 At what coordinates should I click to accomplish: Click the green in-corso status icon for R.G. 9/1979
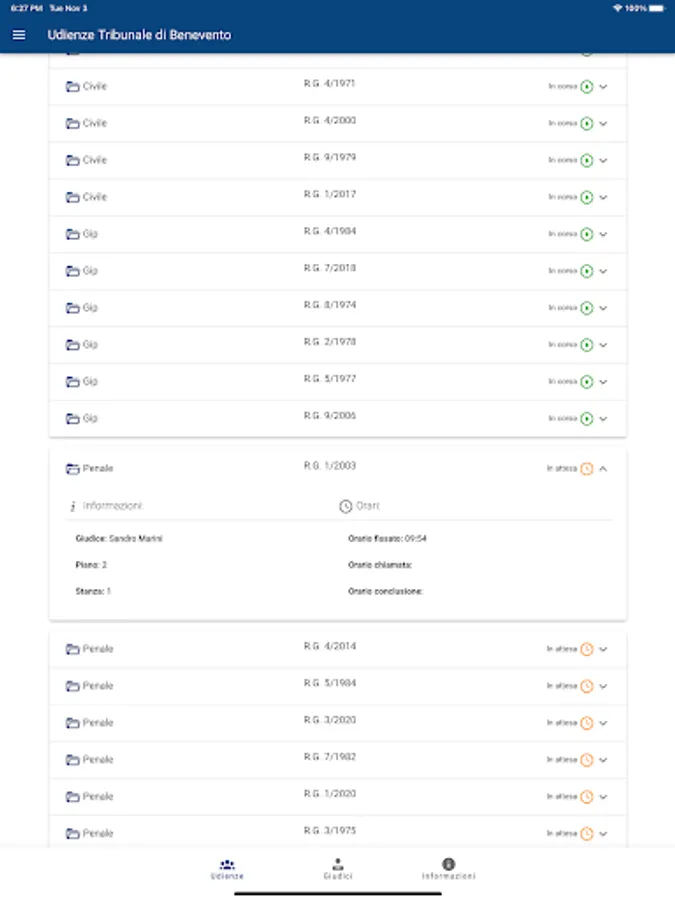pyautogui.click(x=587, y=161)
